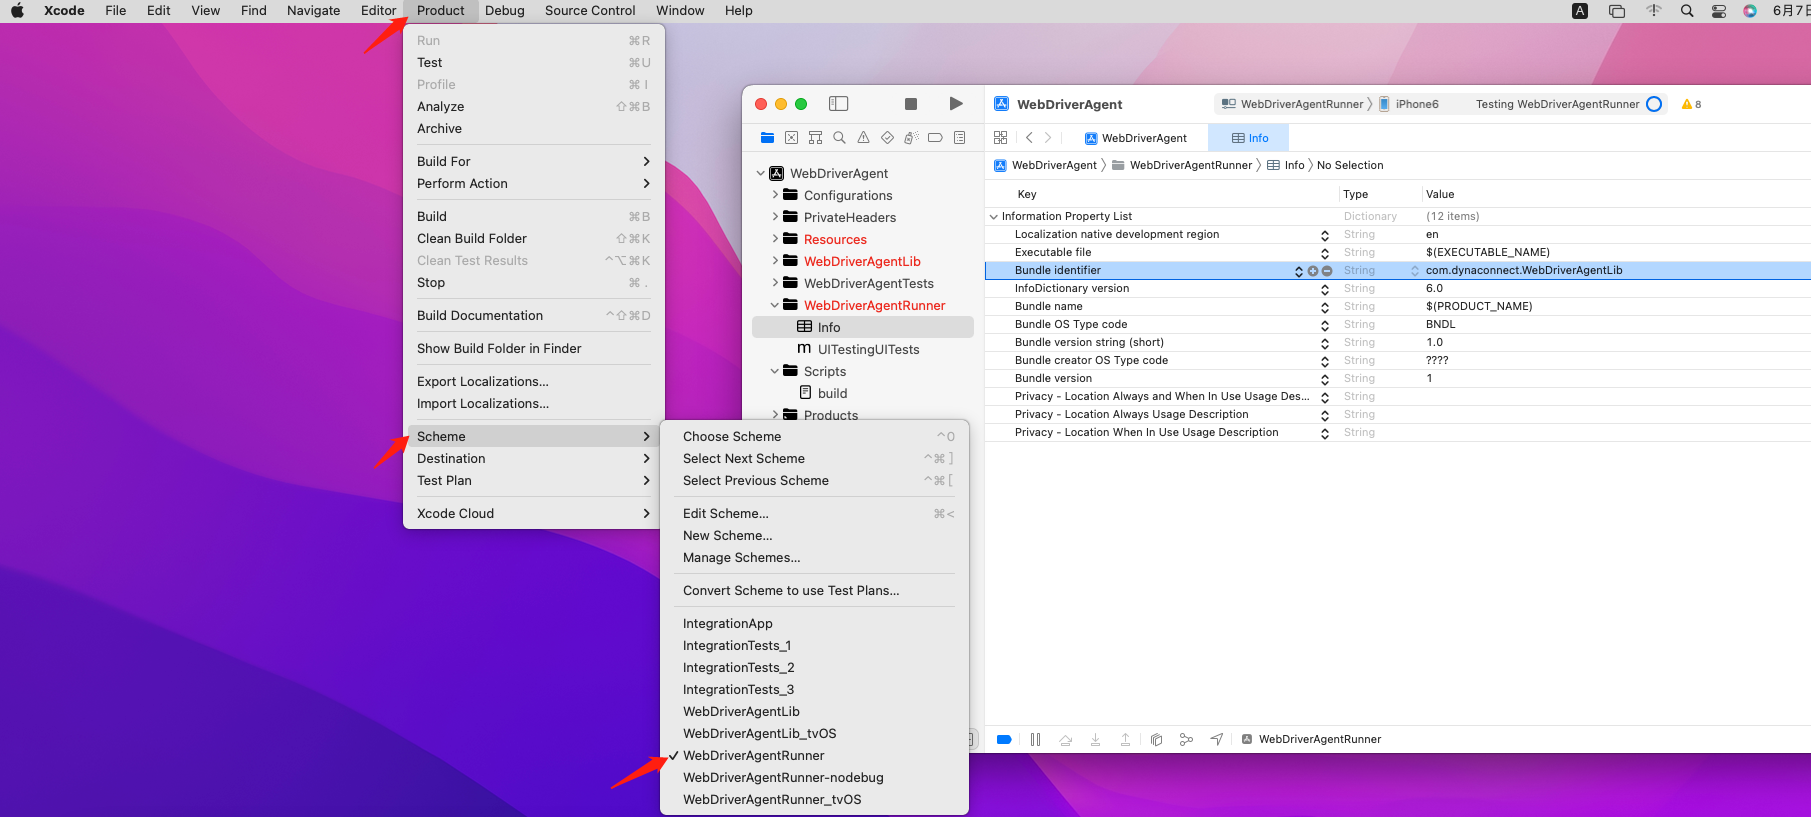Open the Find navigator magnifier icon
Image resolution: width=1811 pixels, height=817 pixels.
(839, 138)
